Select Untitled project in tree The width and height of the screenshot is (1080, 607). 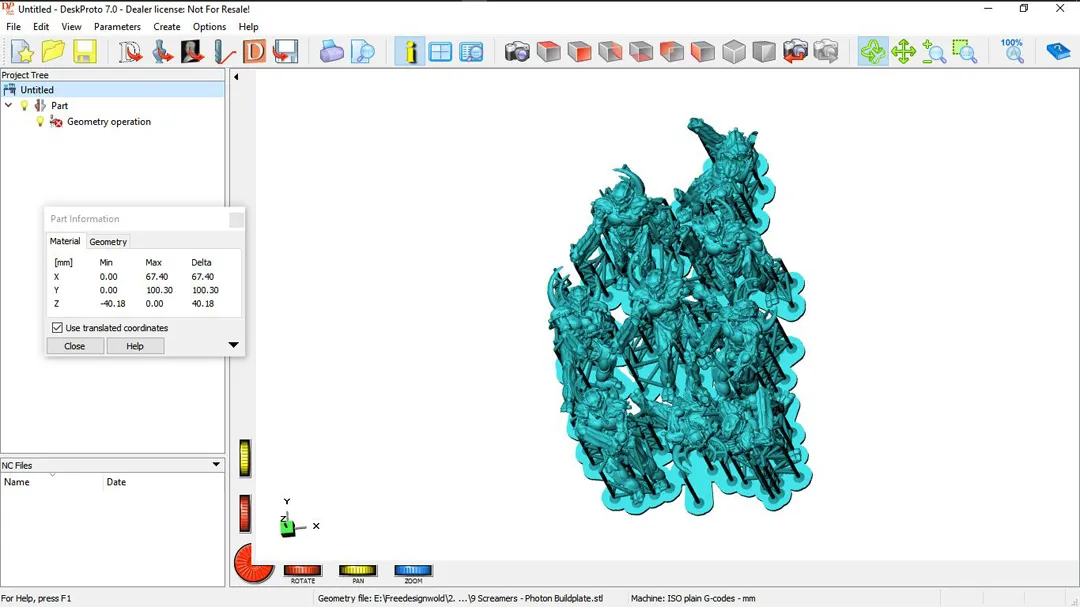37,90
